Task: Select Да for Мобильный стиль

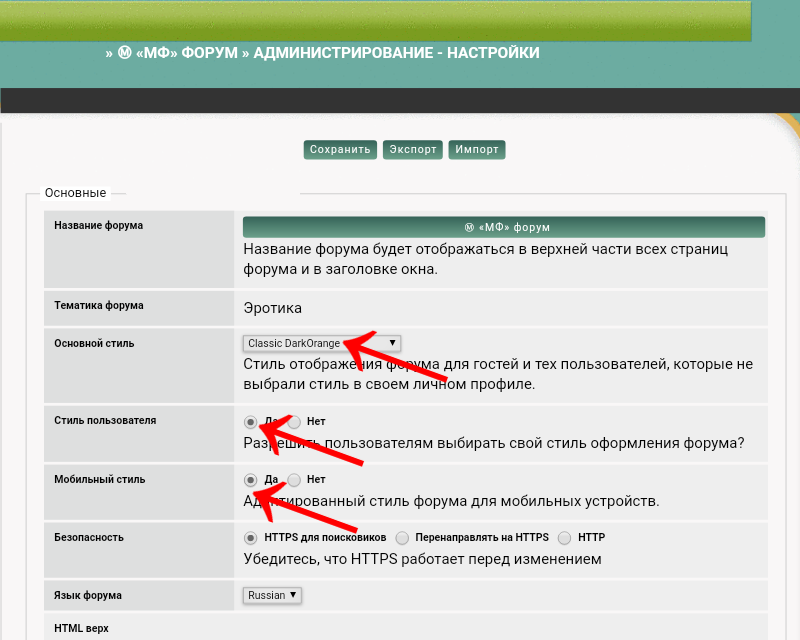Action: pyautogui.click(x=250, y=480)
